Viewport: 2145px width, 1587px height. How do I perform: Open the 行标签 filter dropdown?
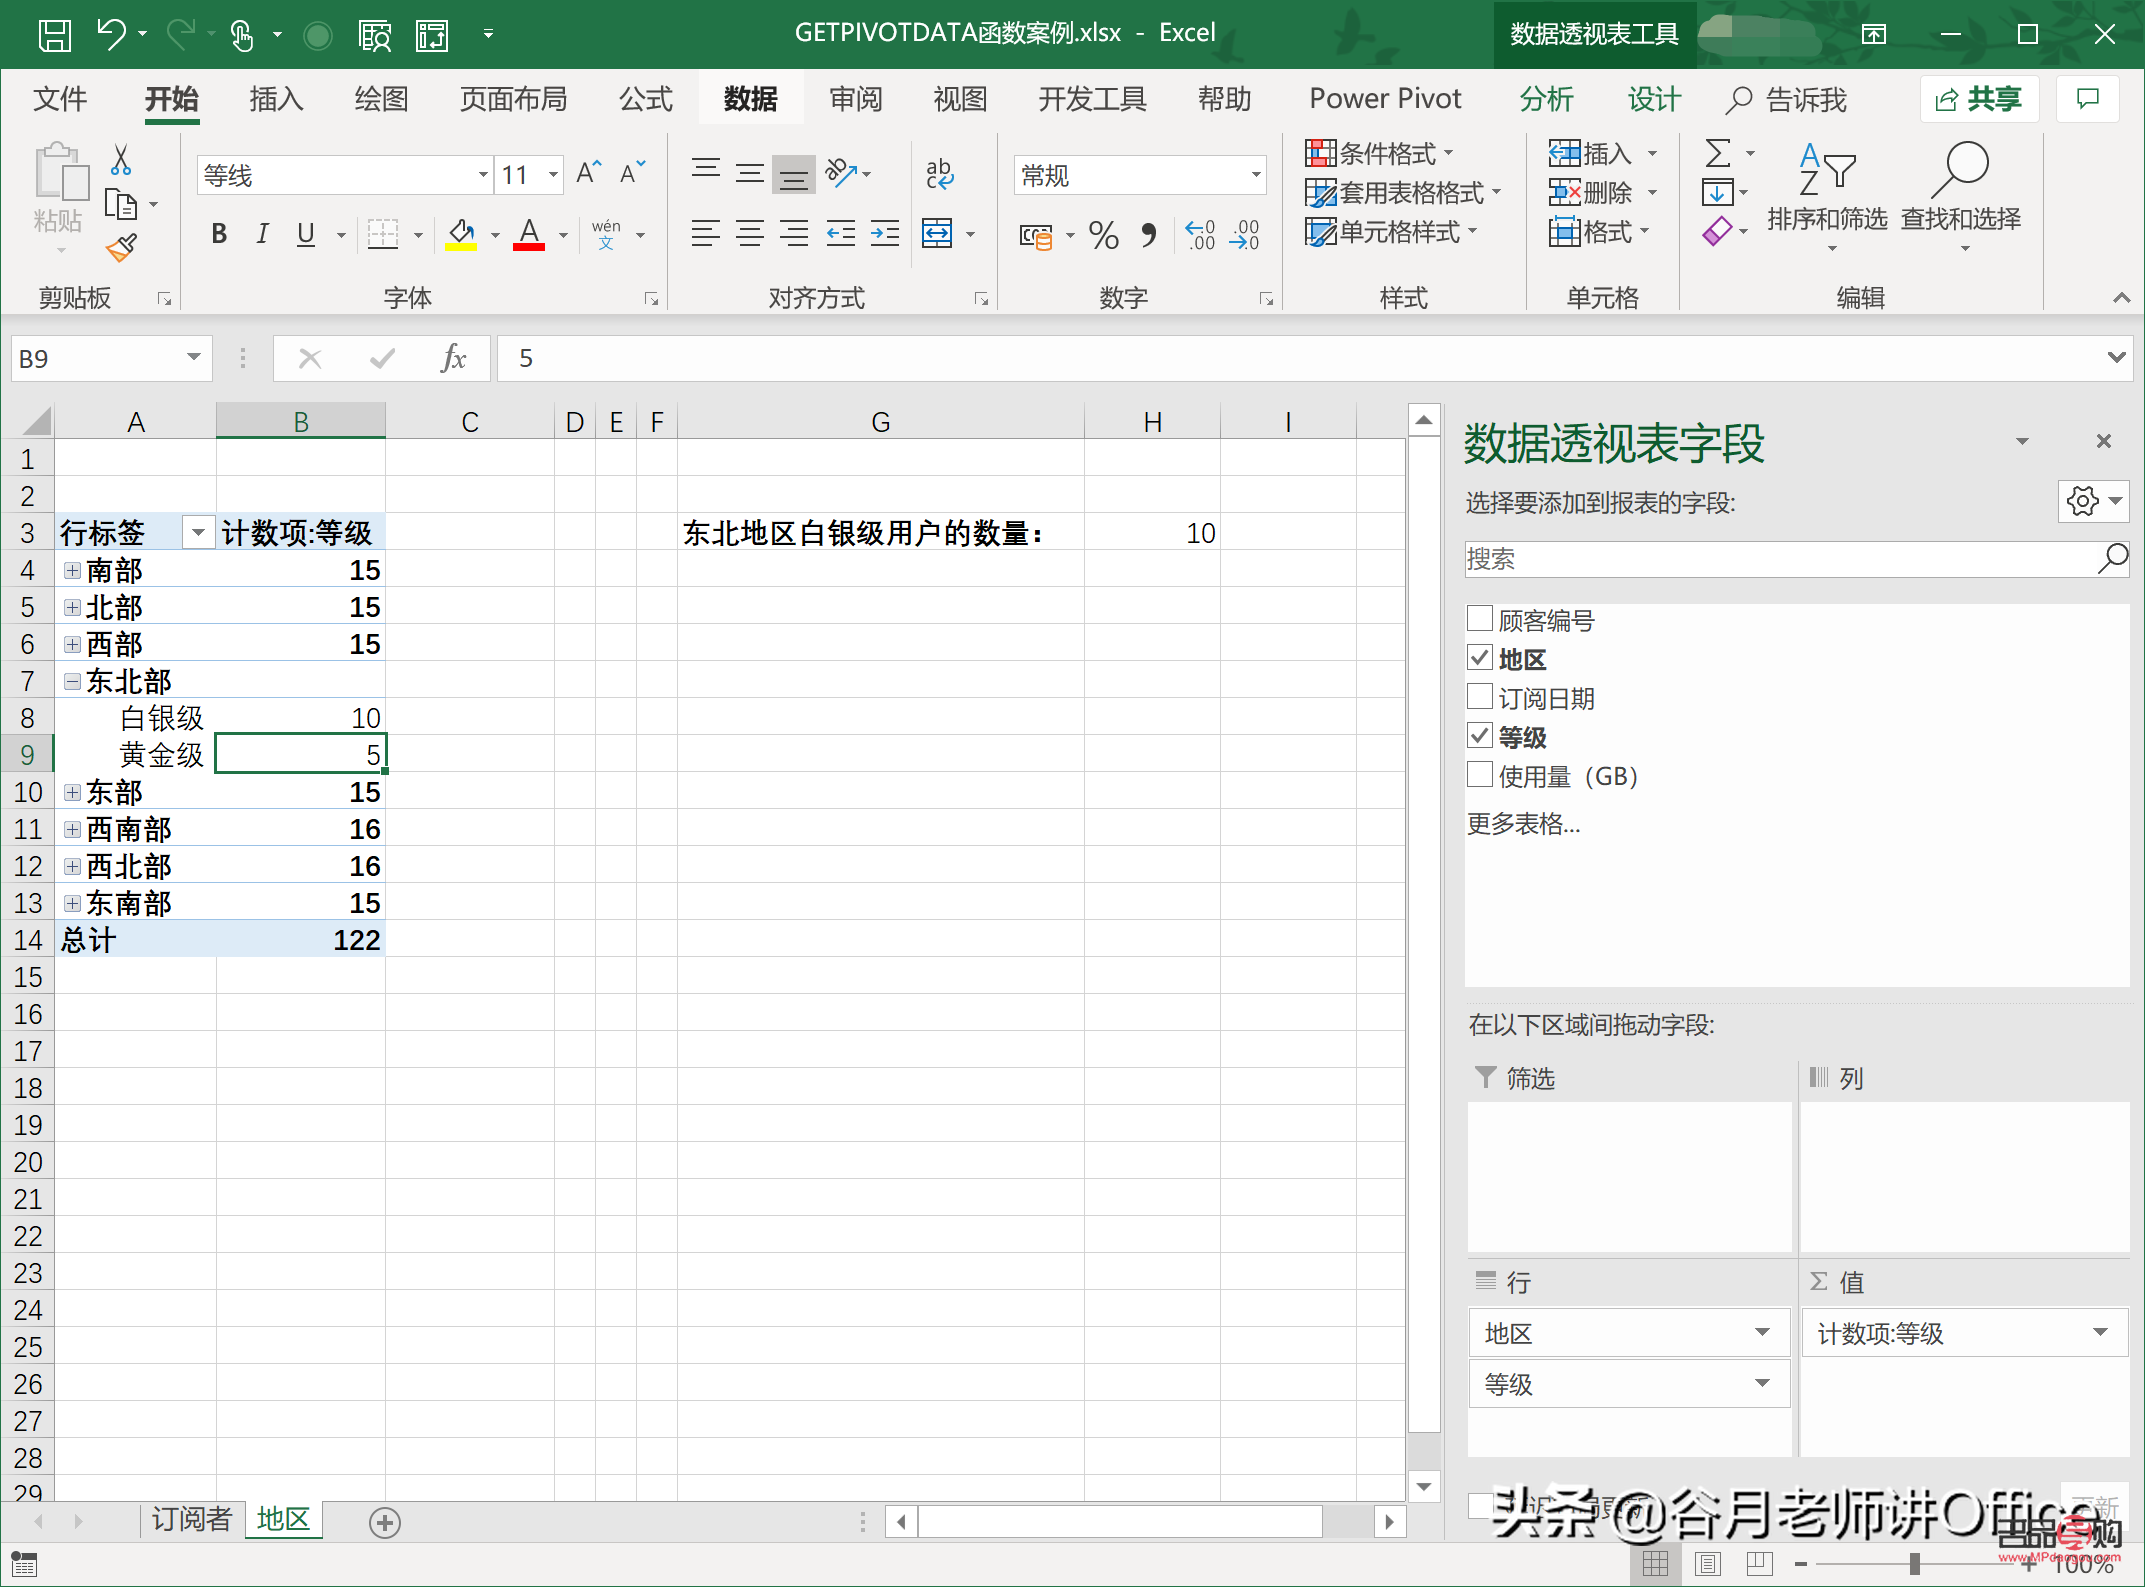(197, 532)
